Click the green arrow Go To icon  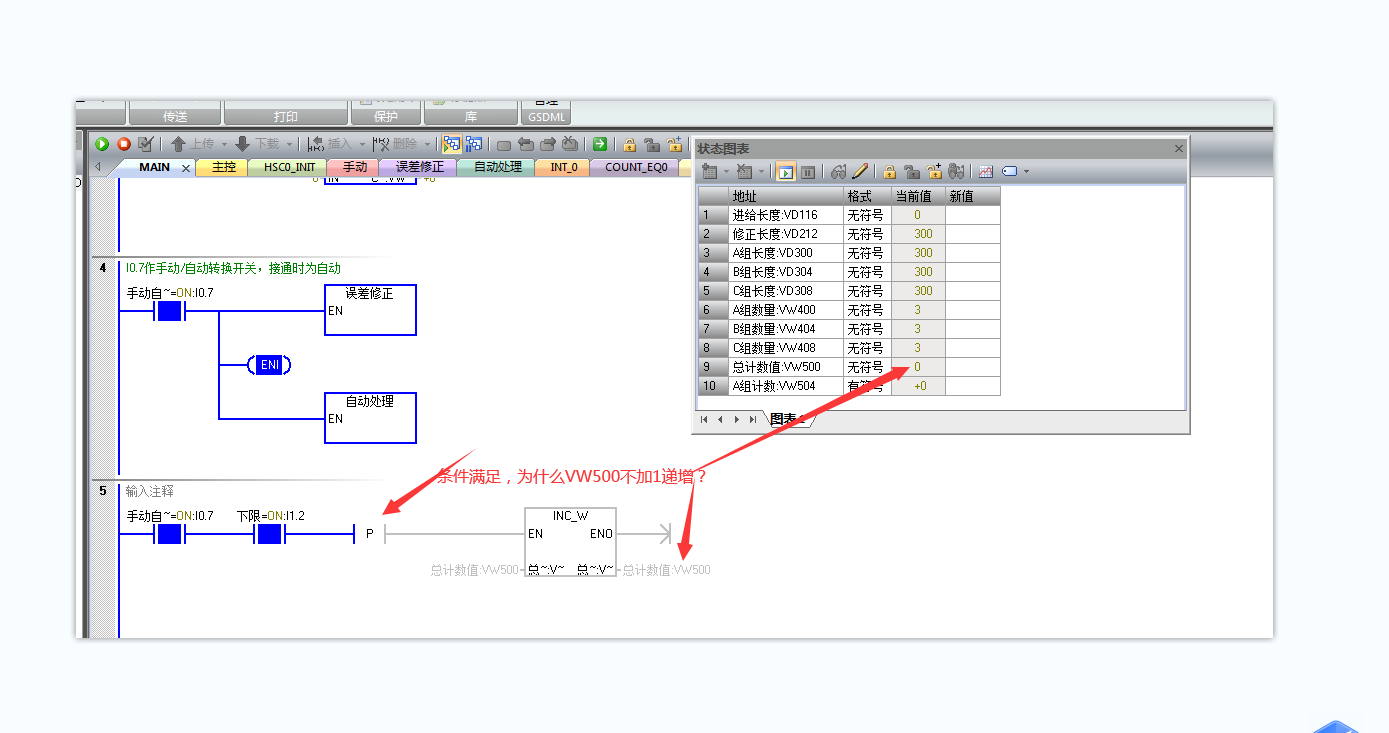point(600,144)
